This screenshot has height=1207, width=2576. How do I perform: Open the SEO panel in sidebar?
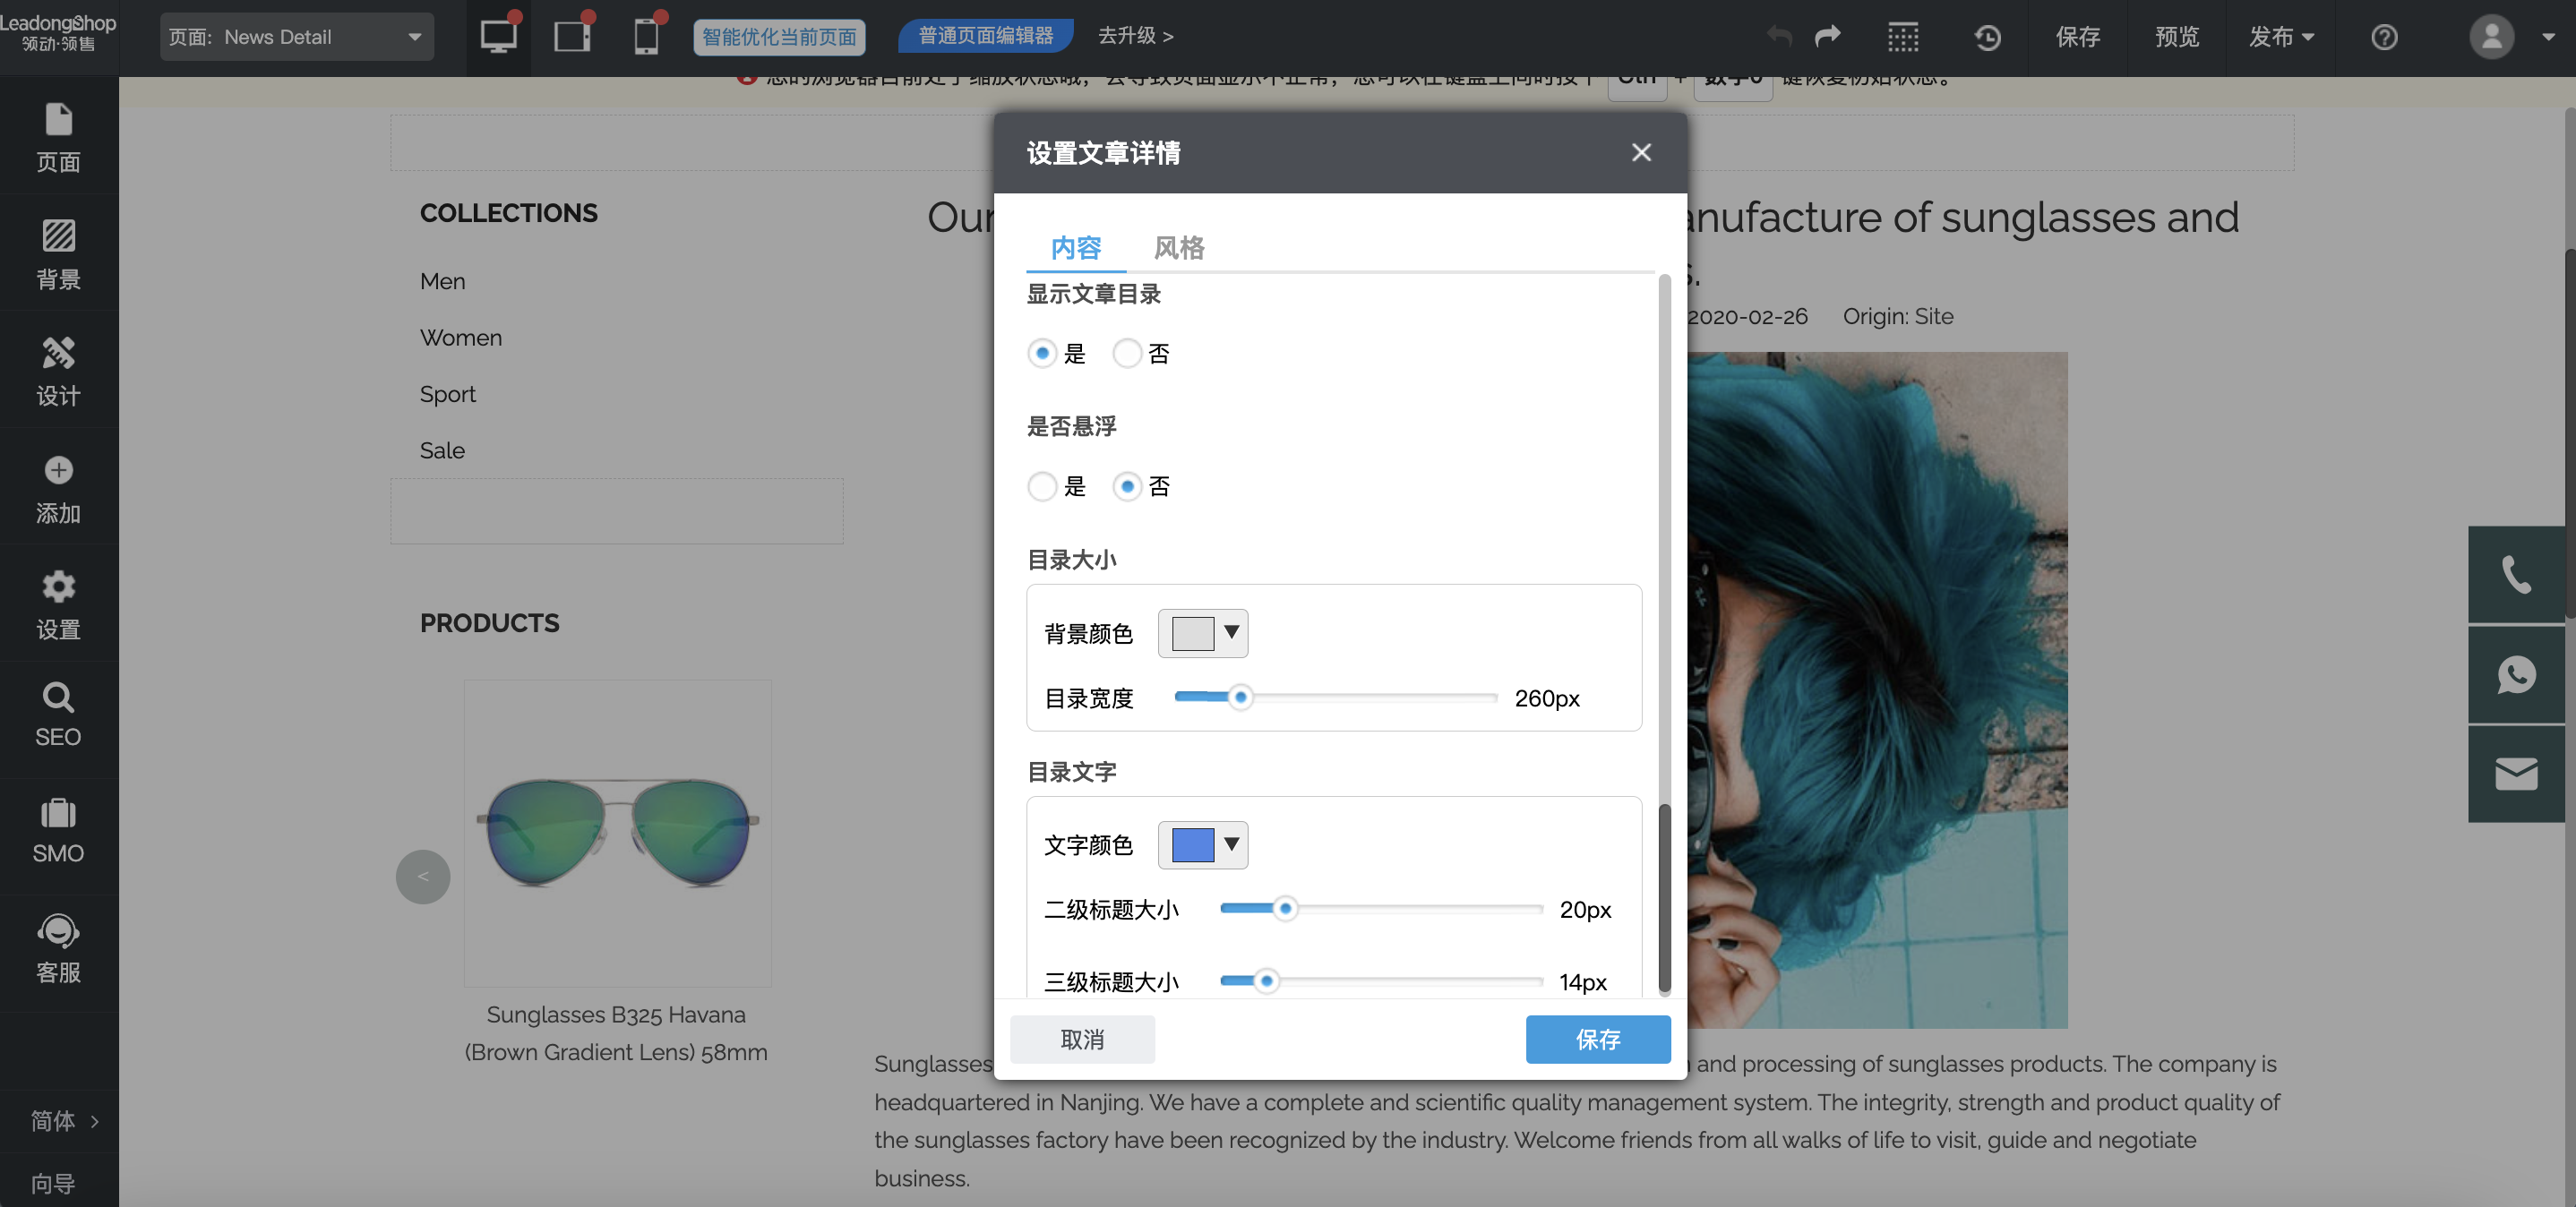click(x=58, y=714)
